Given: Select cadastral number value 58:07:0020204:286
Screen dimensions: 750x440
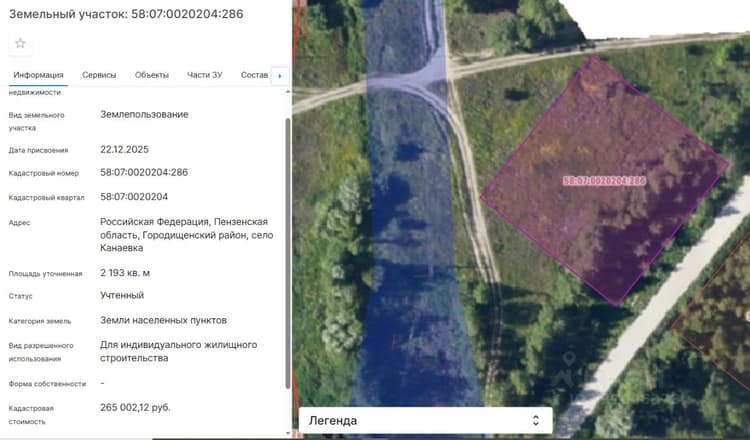Looking at the screenshot, I should (x=144, y=172).
